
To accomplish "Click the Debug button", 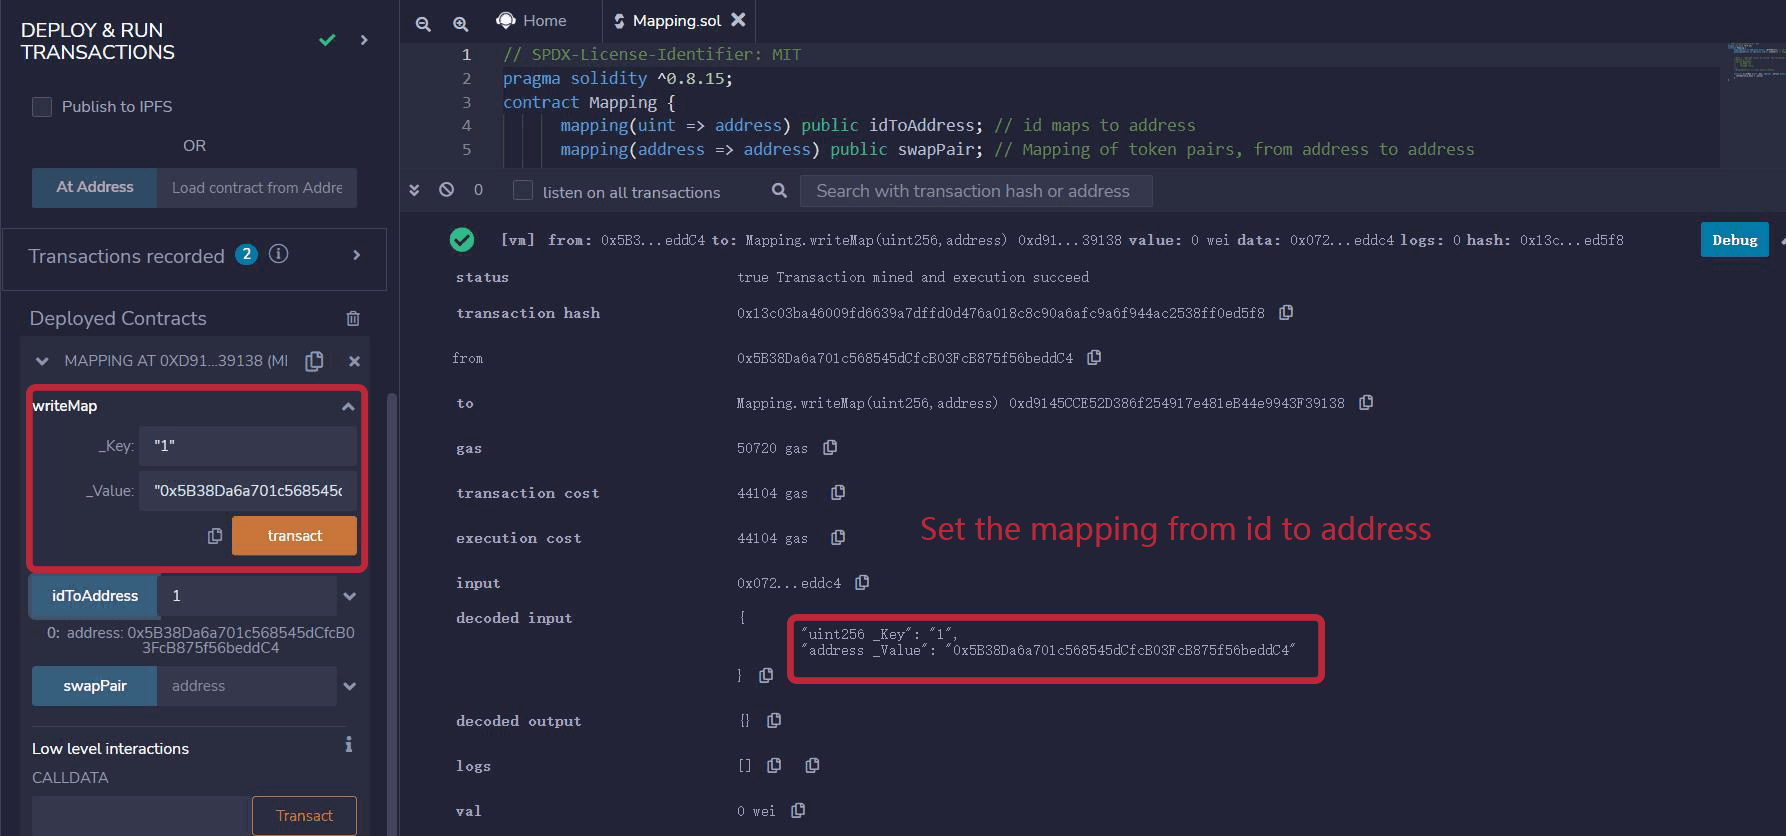I will (x=1734, y=240).
